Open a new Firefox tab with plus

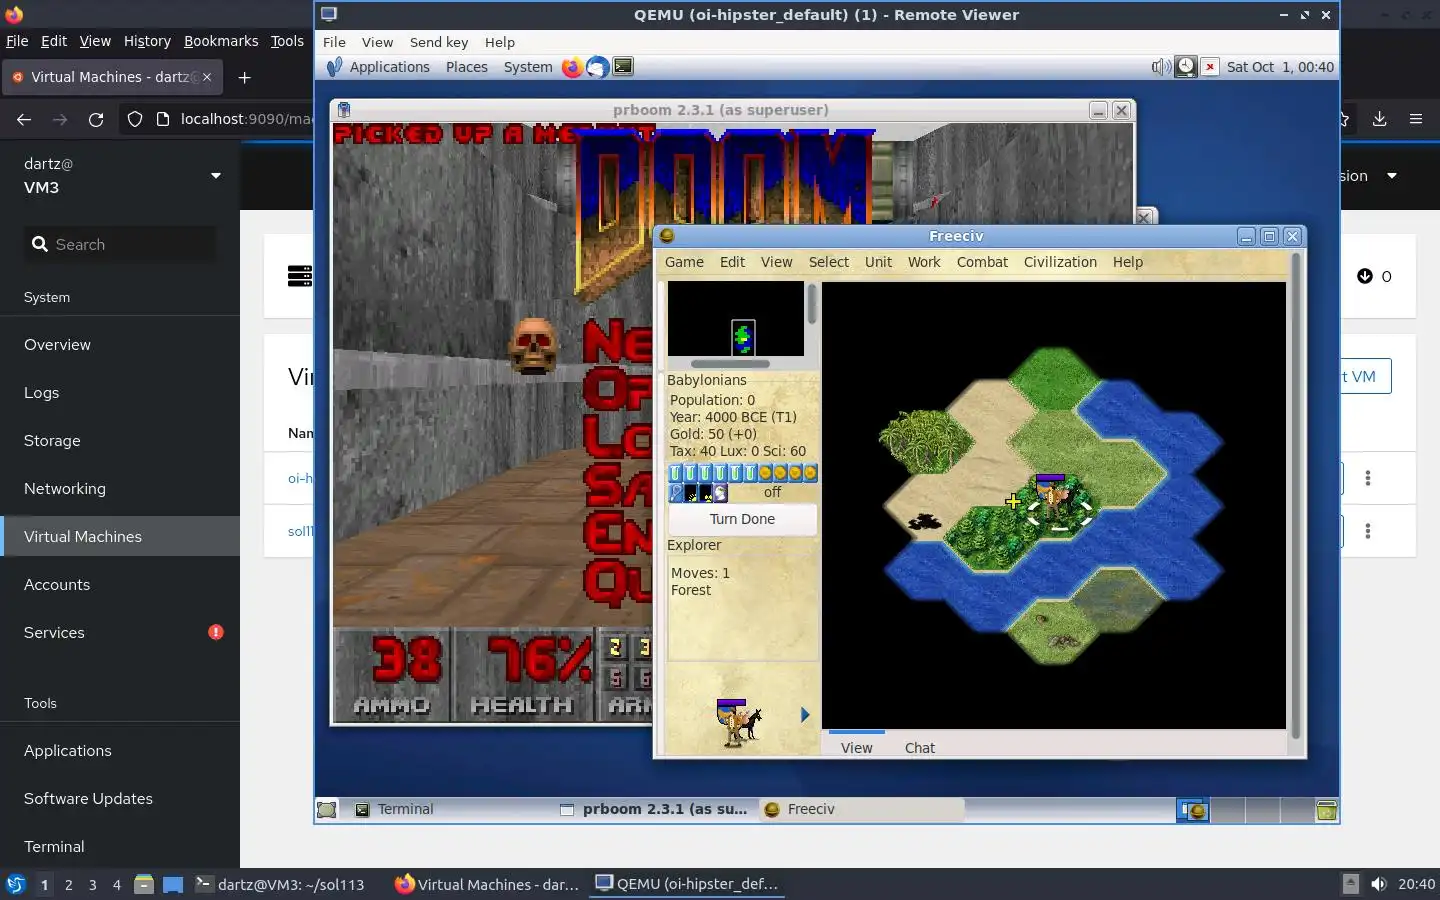coord(244,77)
